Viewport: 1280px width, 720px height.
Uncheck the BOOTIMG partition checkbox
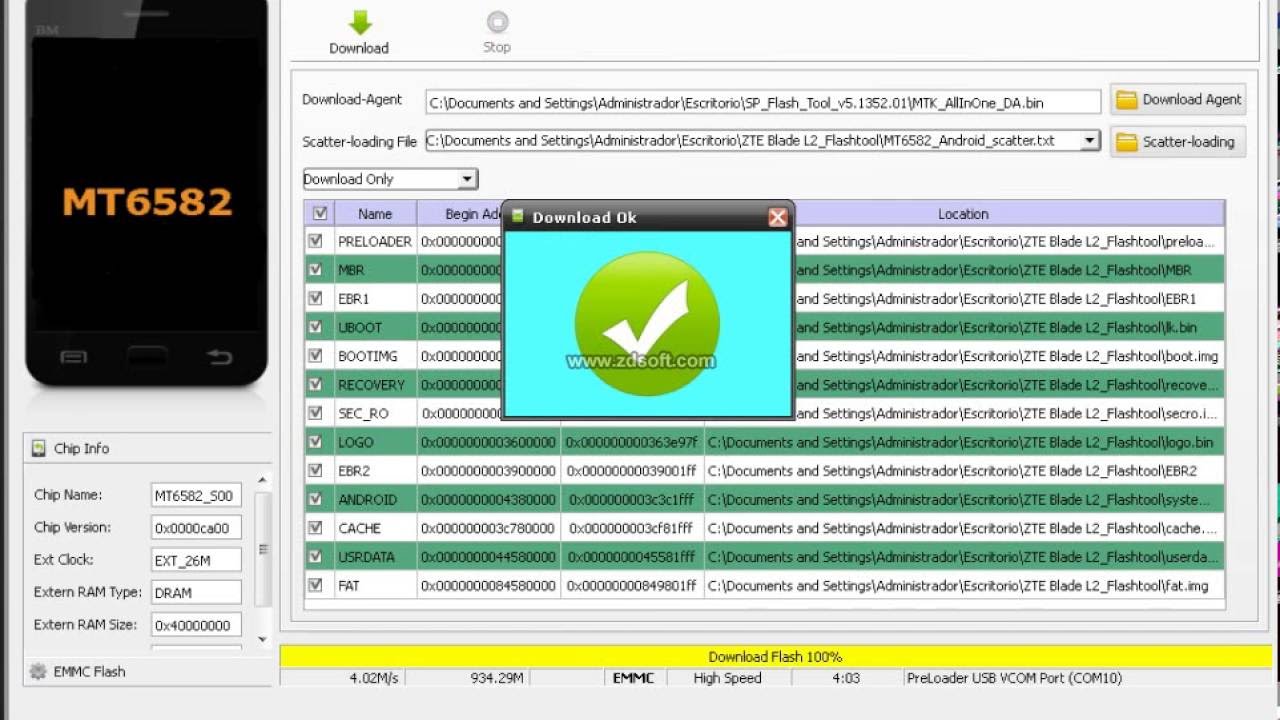316,355
